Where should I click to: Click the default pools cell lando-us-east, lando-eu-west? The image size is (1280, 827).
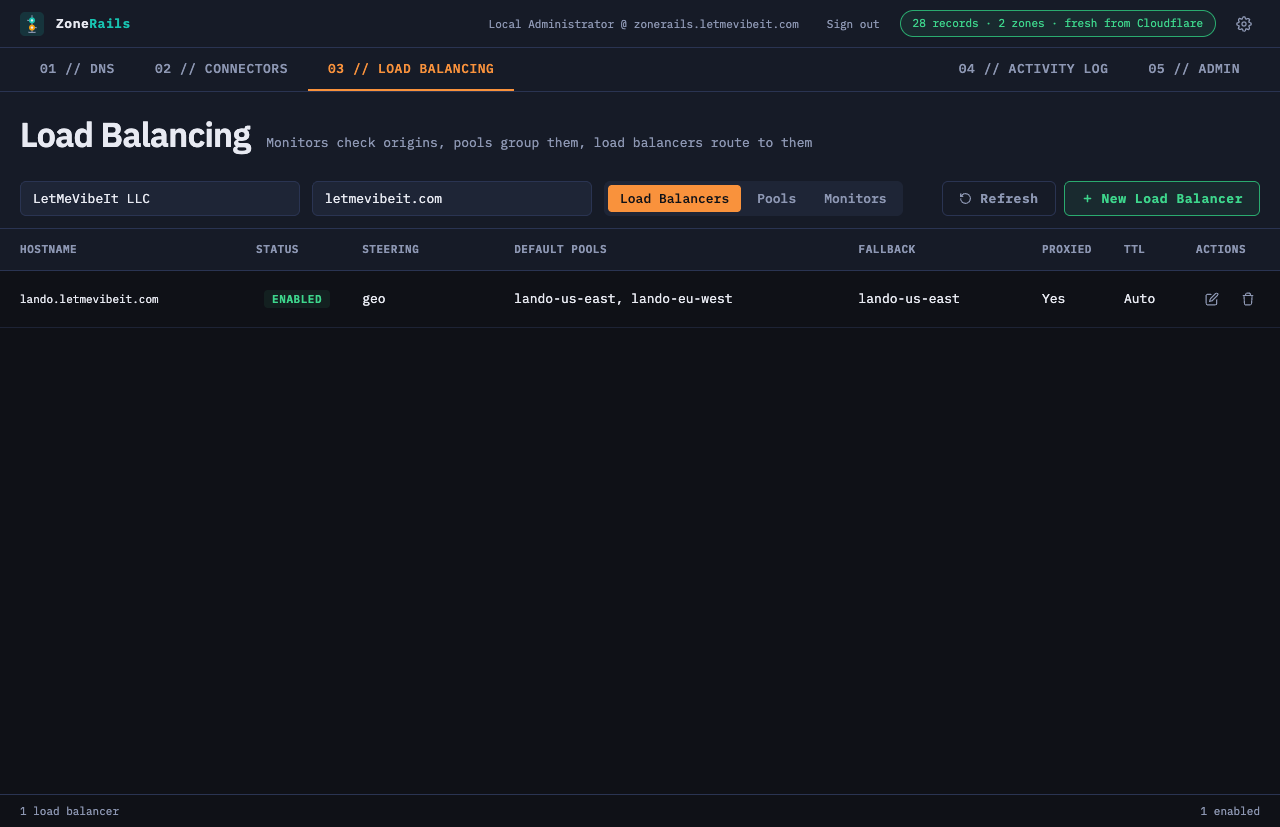(623, 299)
